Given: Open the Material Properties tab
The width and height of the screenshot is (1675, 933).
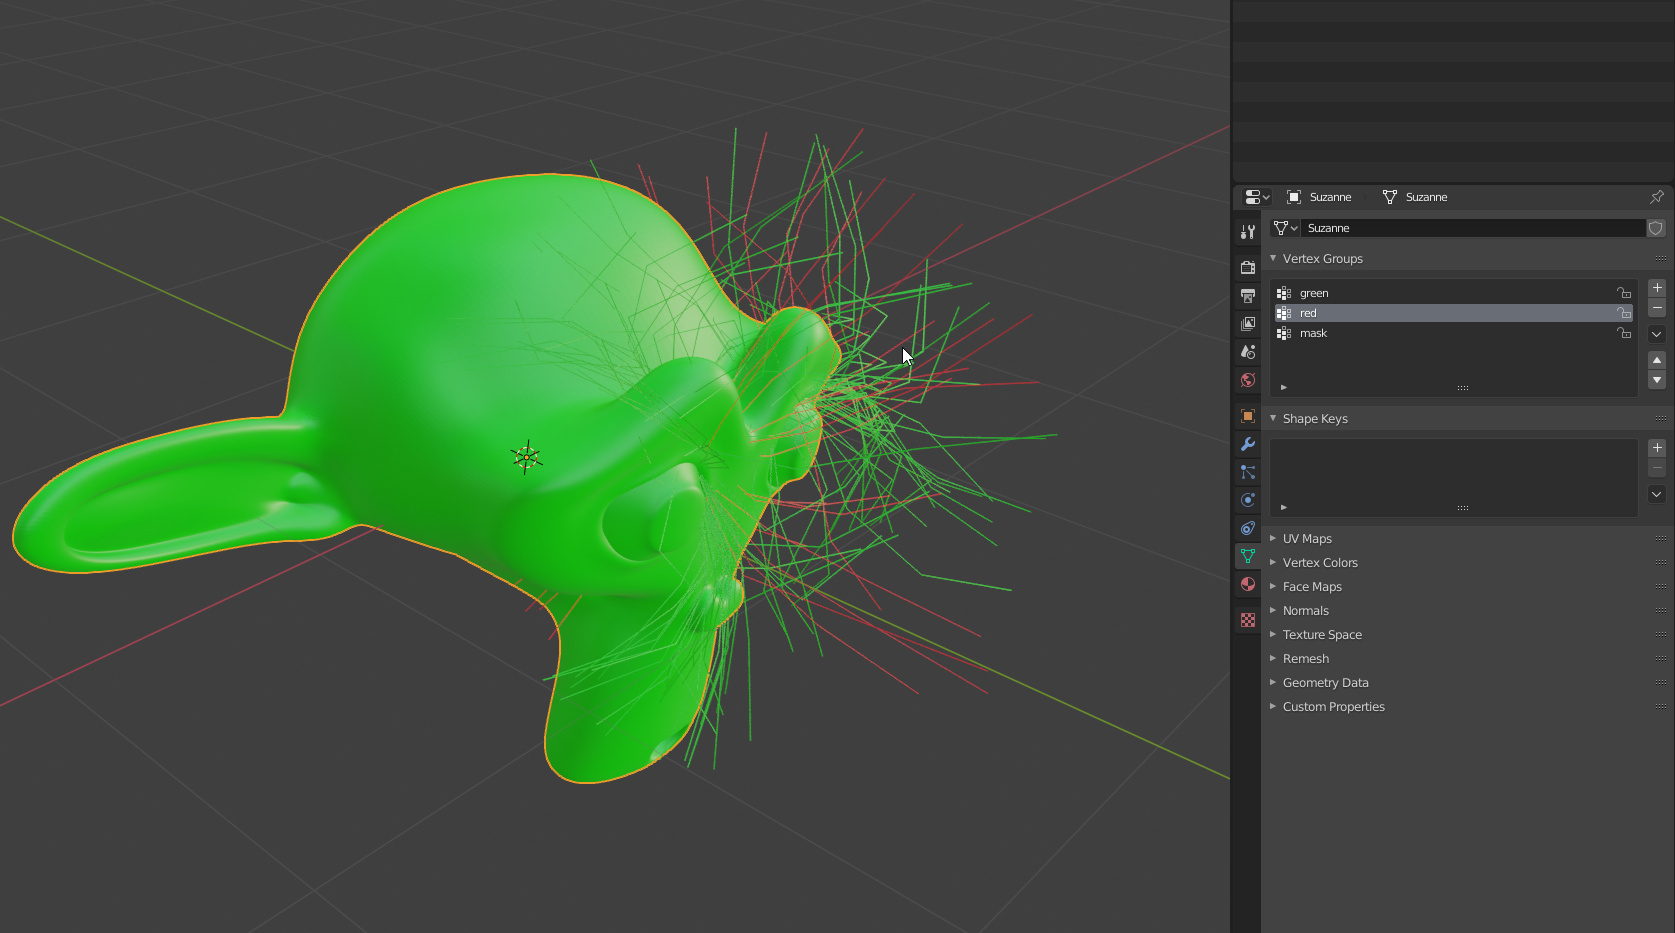Looking at the screenshot, I should point(1247,584).
